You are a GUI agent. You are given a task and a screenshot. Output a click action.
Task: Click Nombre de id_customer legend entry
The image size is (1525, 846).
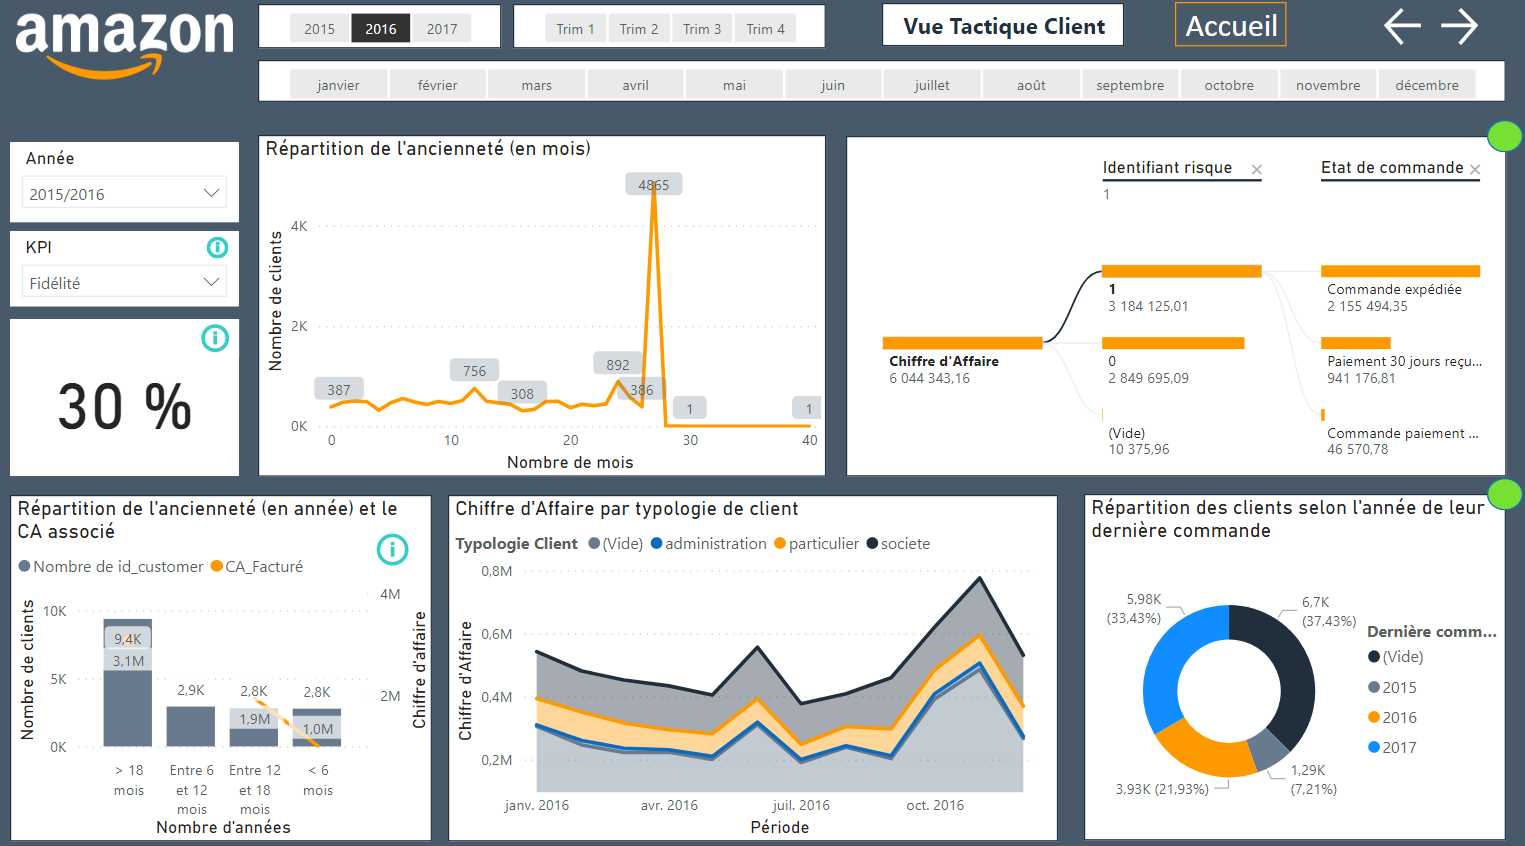point(111,566)
